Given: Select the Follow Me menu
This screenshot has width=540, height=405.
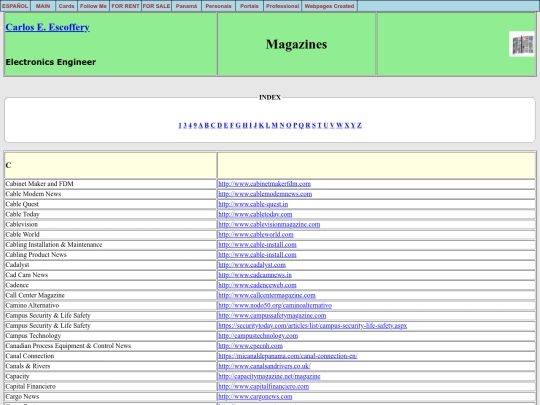Looking at the screenshot, I should 93,6.
